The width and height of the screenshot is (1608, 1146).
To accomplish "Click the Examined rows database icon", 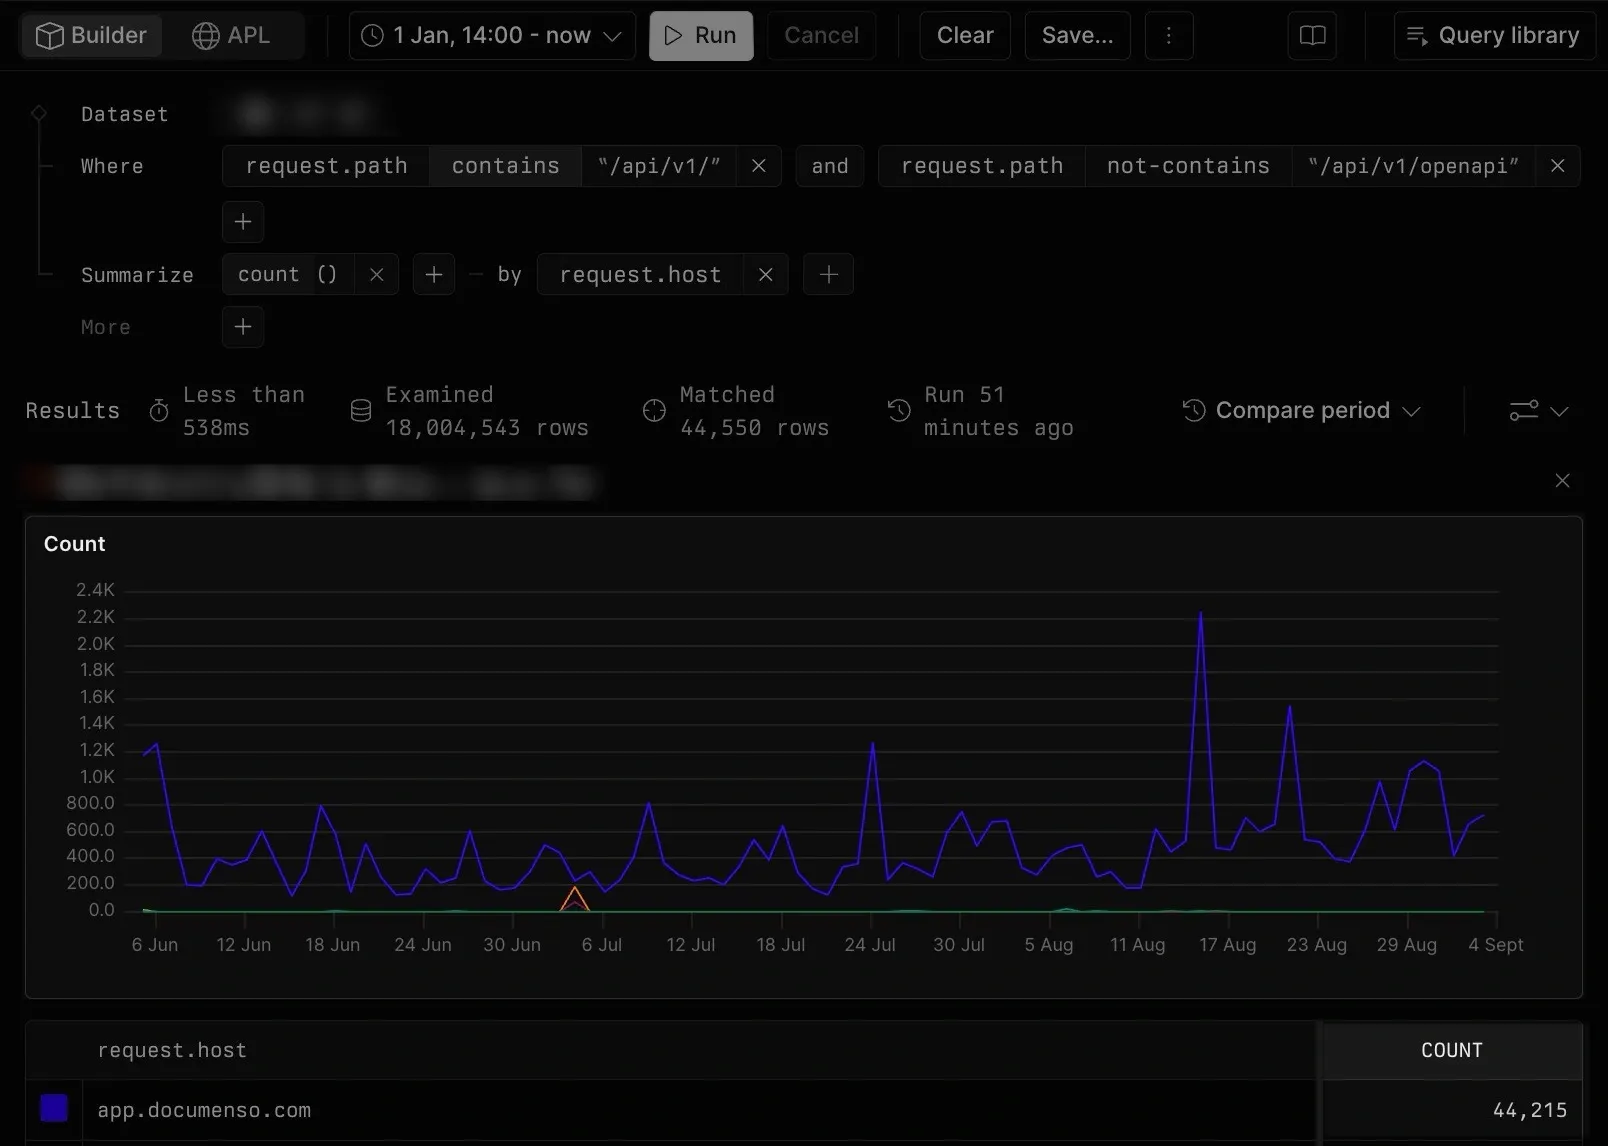I will click(x=361, y=411).
